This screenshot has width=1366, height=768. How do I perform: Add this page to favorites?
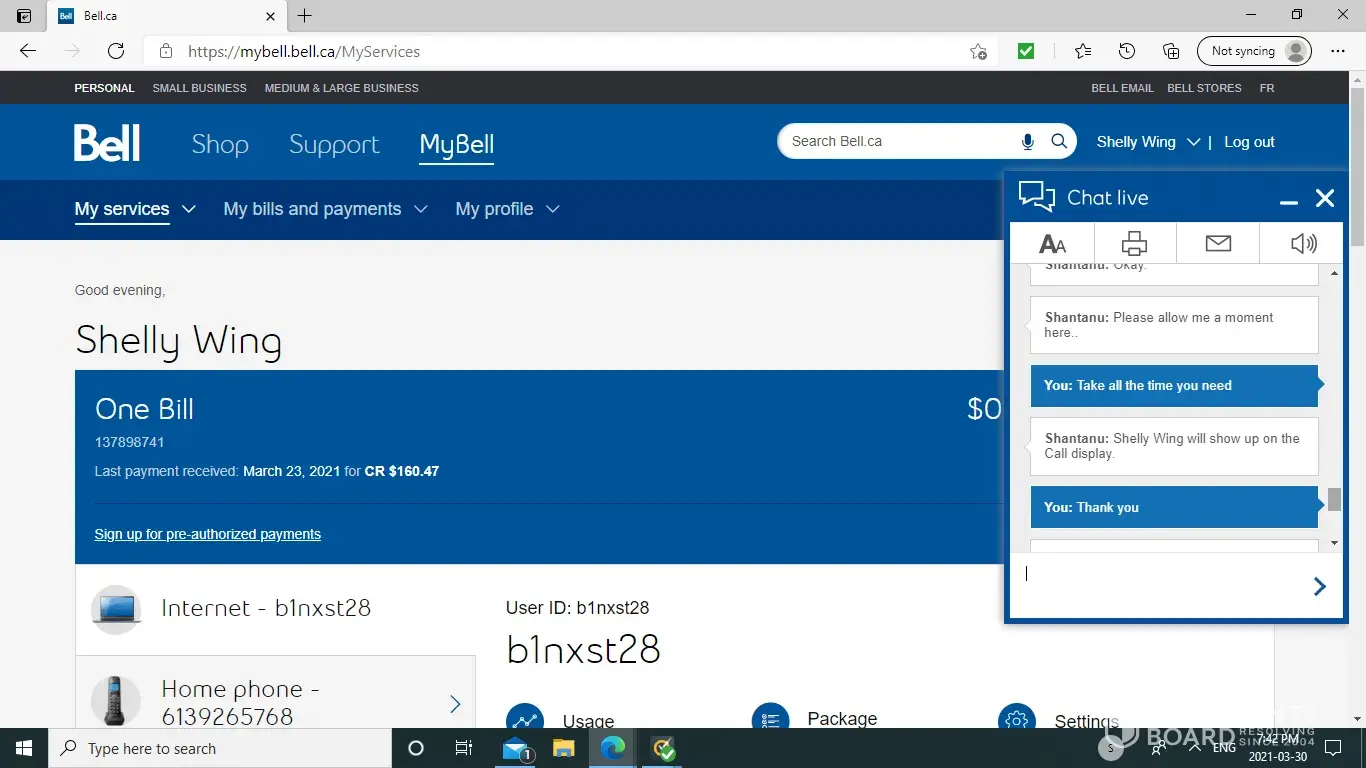978,51
